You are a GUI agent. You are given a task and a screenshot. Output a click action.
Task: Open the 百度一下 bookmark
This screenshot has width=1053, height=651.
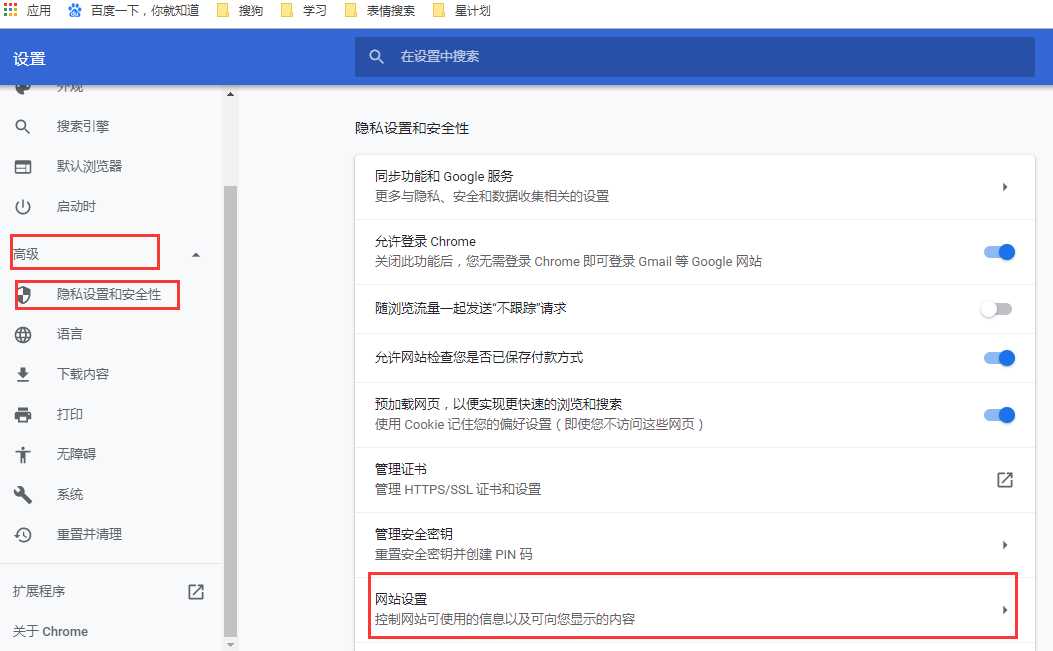[140, 13]
